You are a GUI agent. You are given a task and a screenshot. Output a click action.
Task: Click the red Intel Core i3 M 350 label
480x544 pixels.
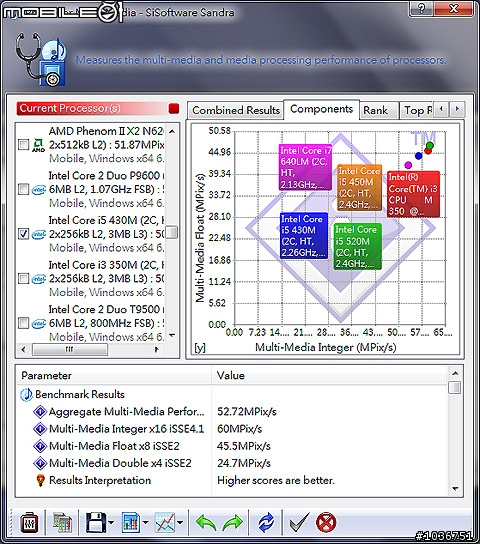(413, 194)
